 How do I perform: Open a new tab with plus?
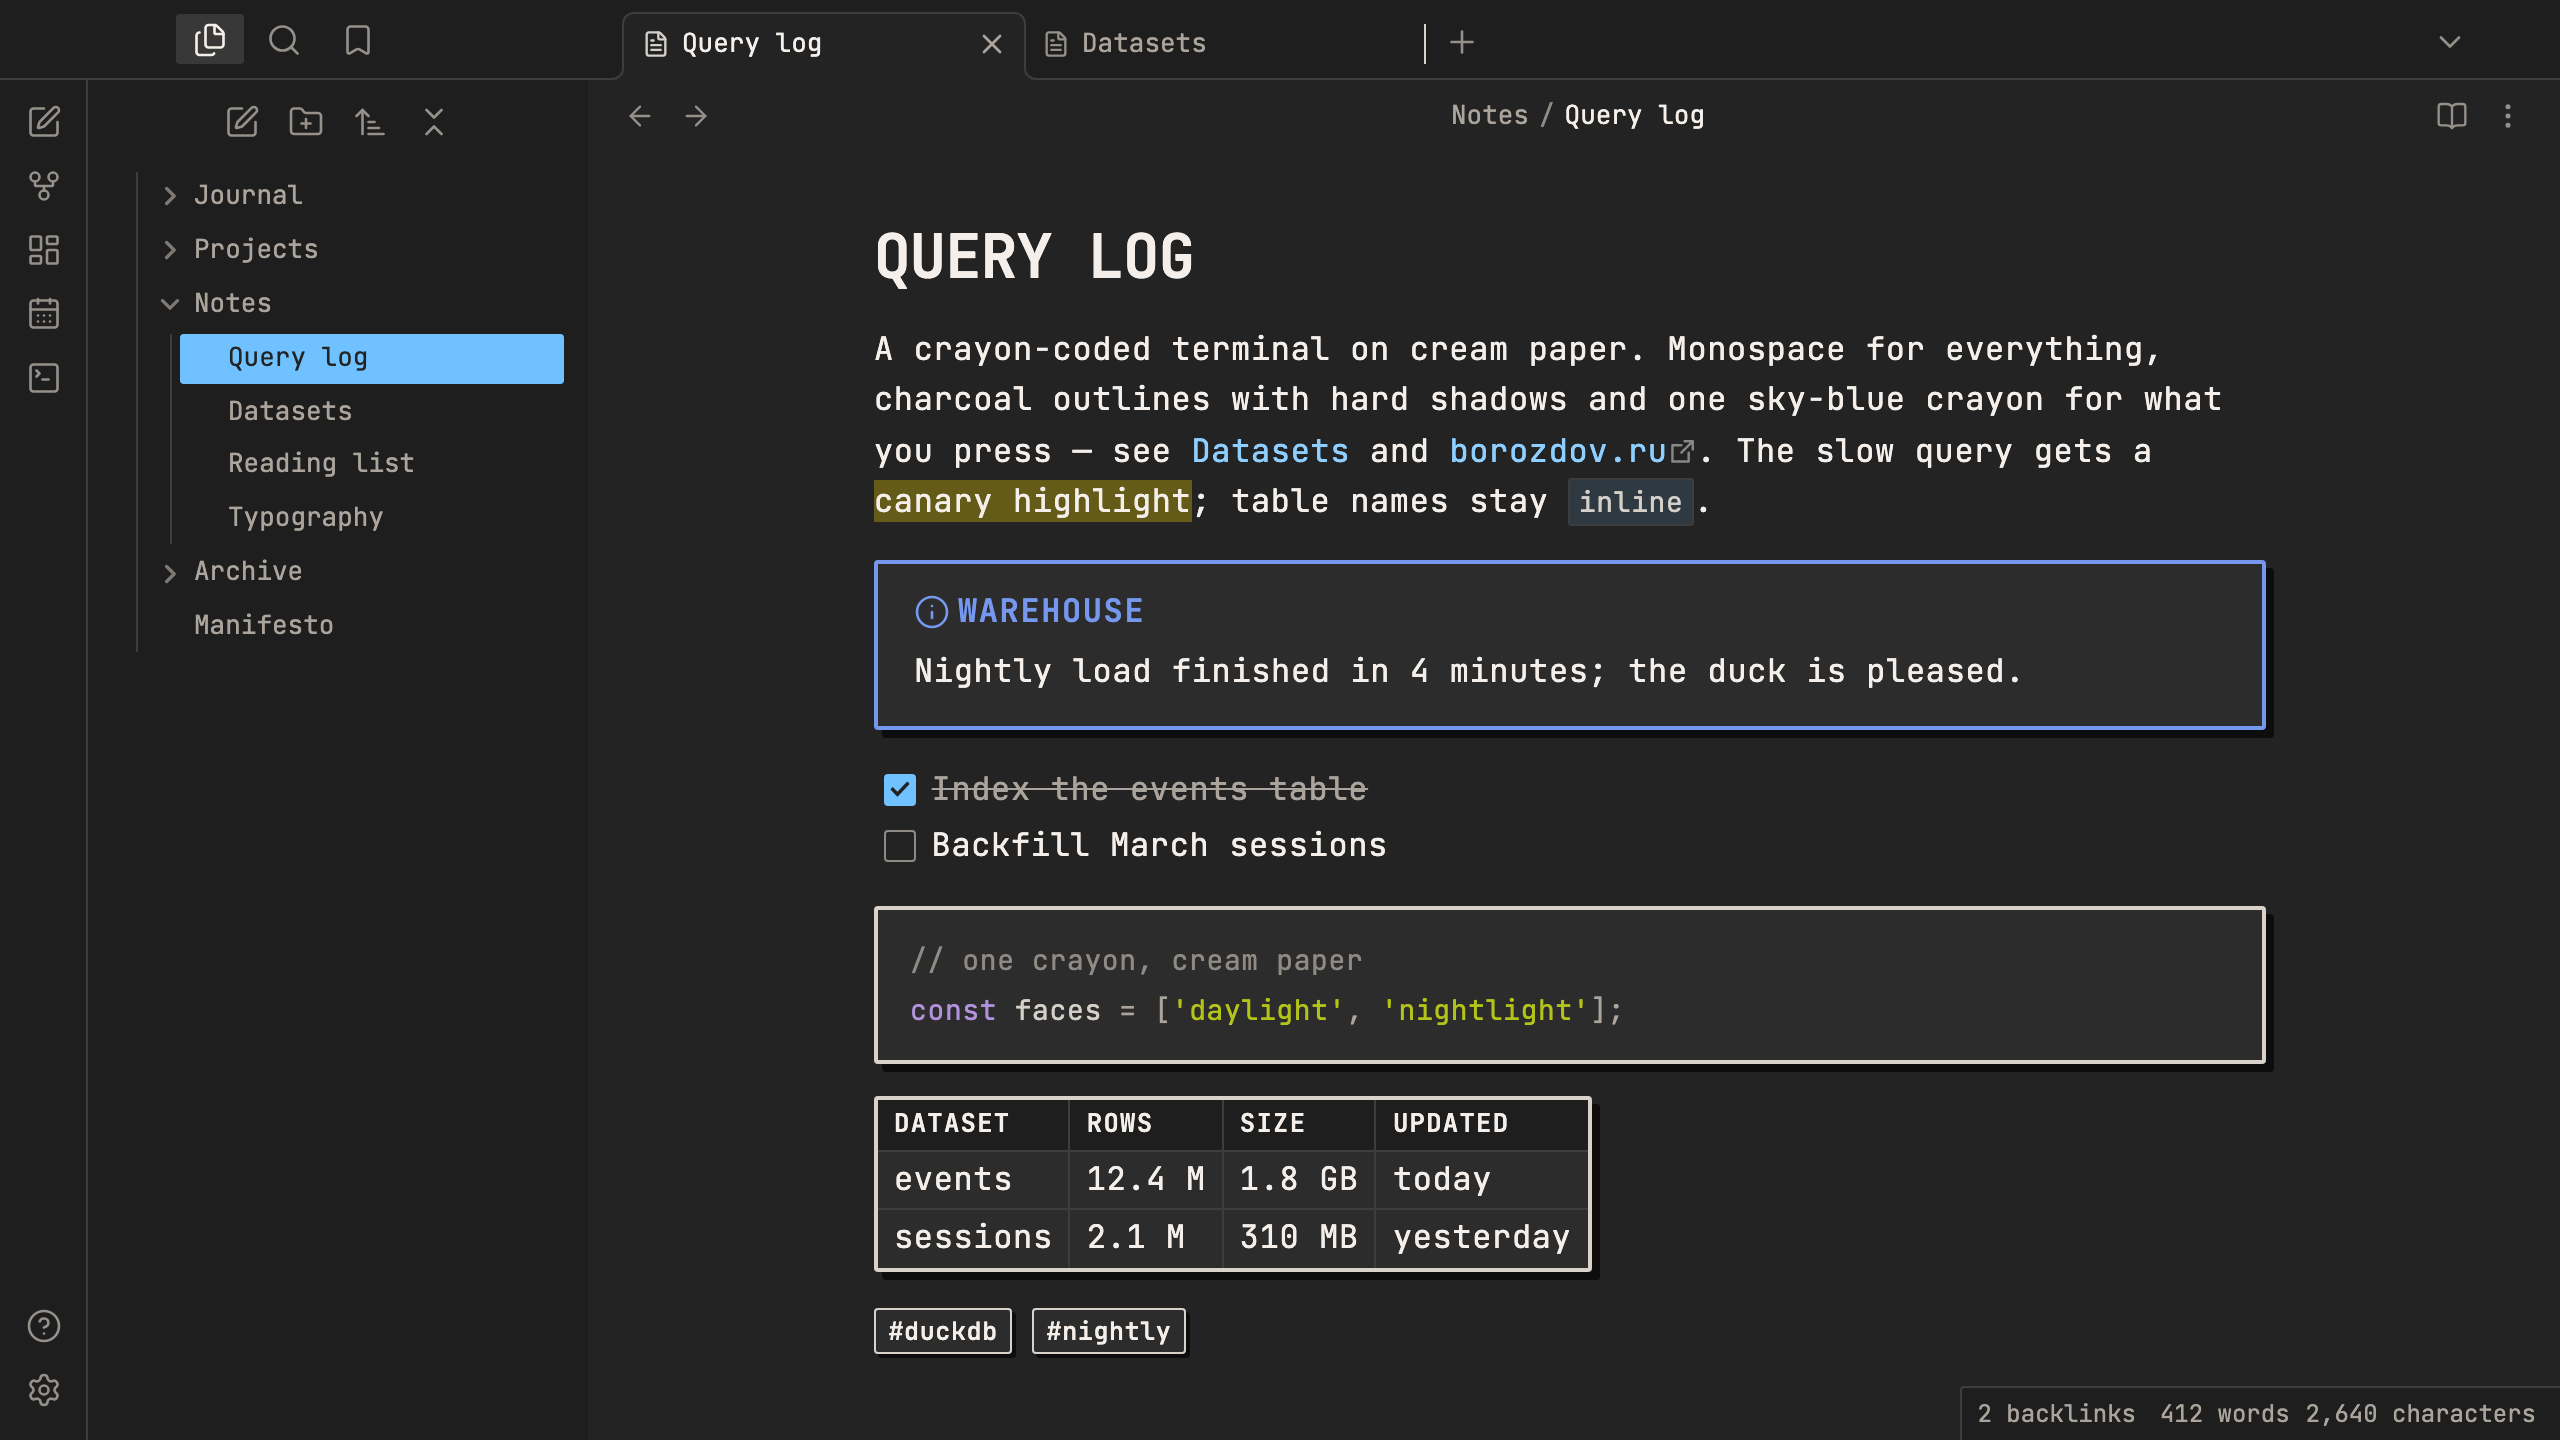pos(1462,42)
